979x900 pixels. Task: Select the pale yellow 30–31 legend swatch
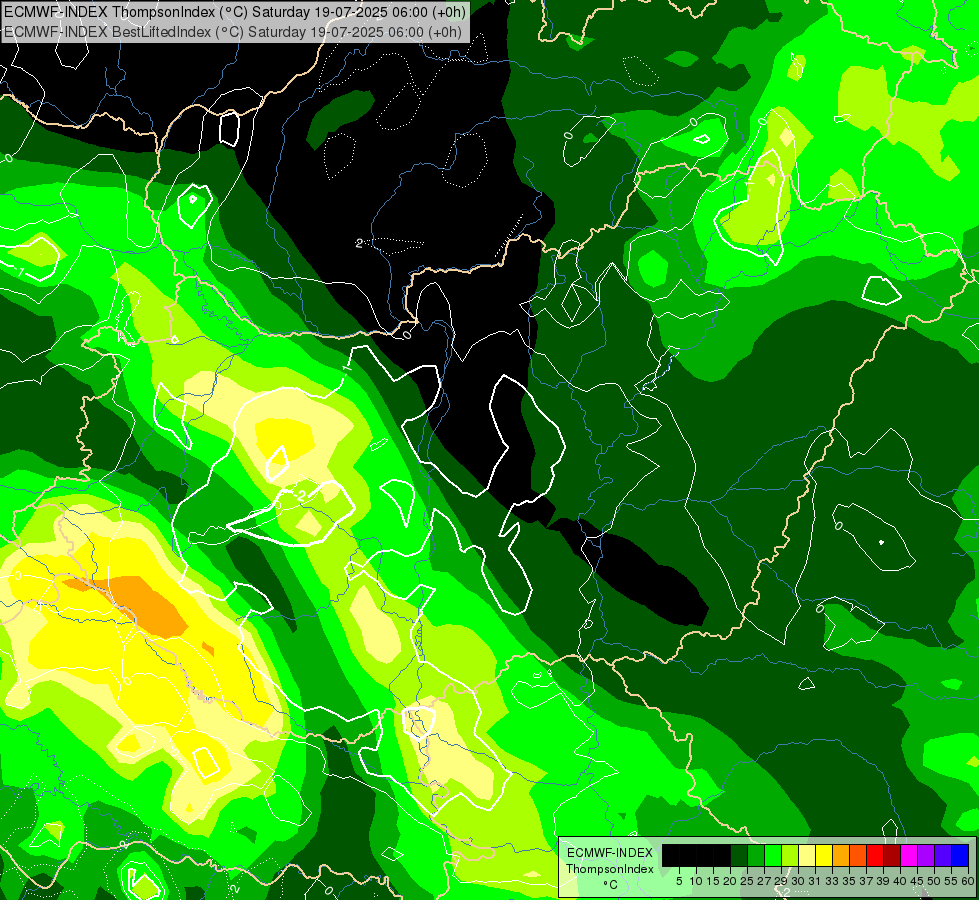807,855
